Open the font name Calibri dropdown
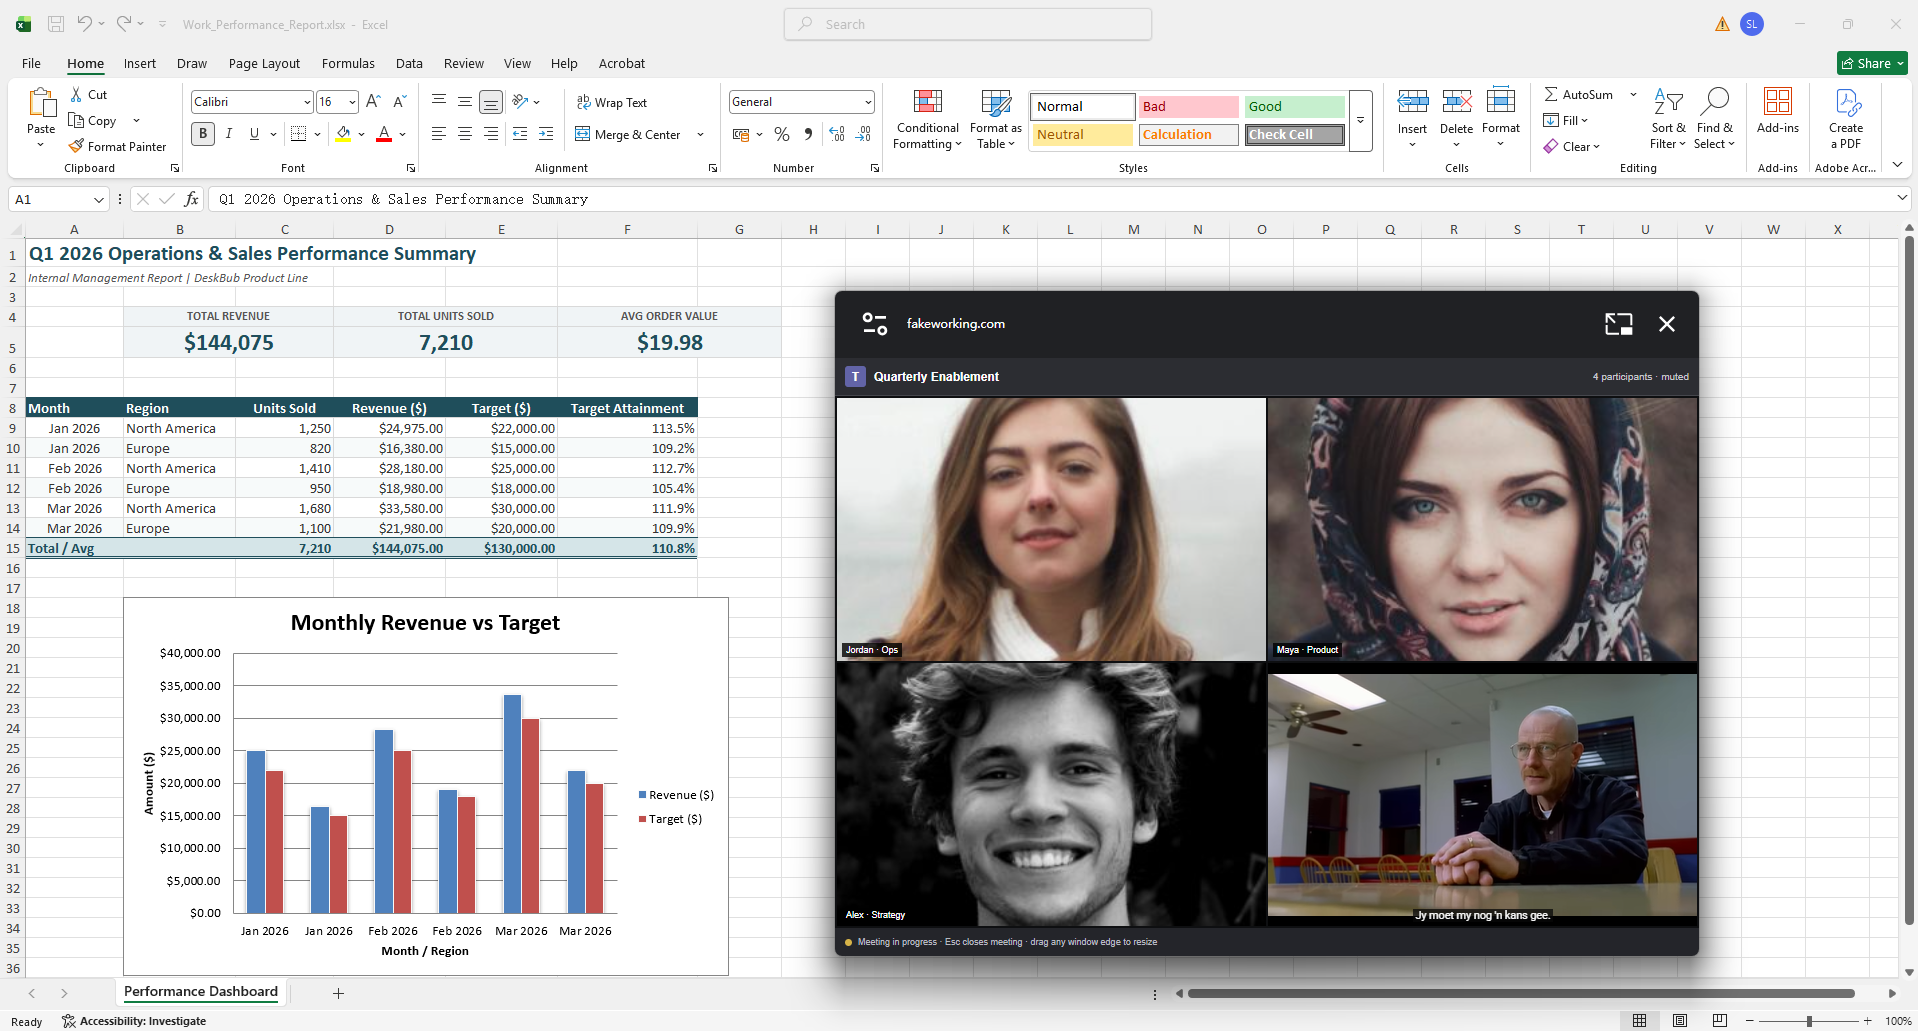Screen dimensions: 1918x1031 click(307, 102)
